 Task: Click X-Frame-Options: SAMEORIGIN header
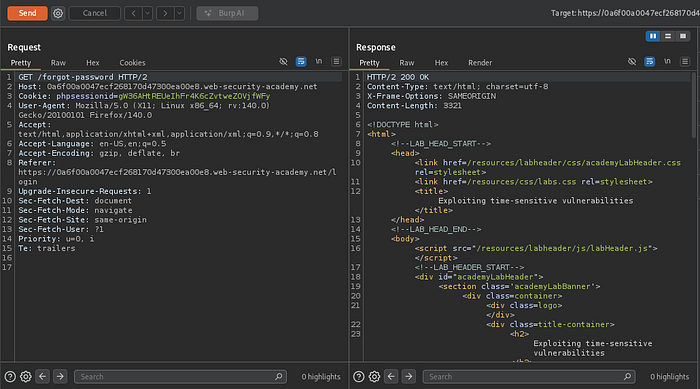(x=431, y=96)
